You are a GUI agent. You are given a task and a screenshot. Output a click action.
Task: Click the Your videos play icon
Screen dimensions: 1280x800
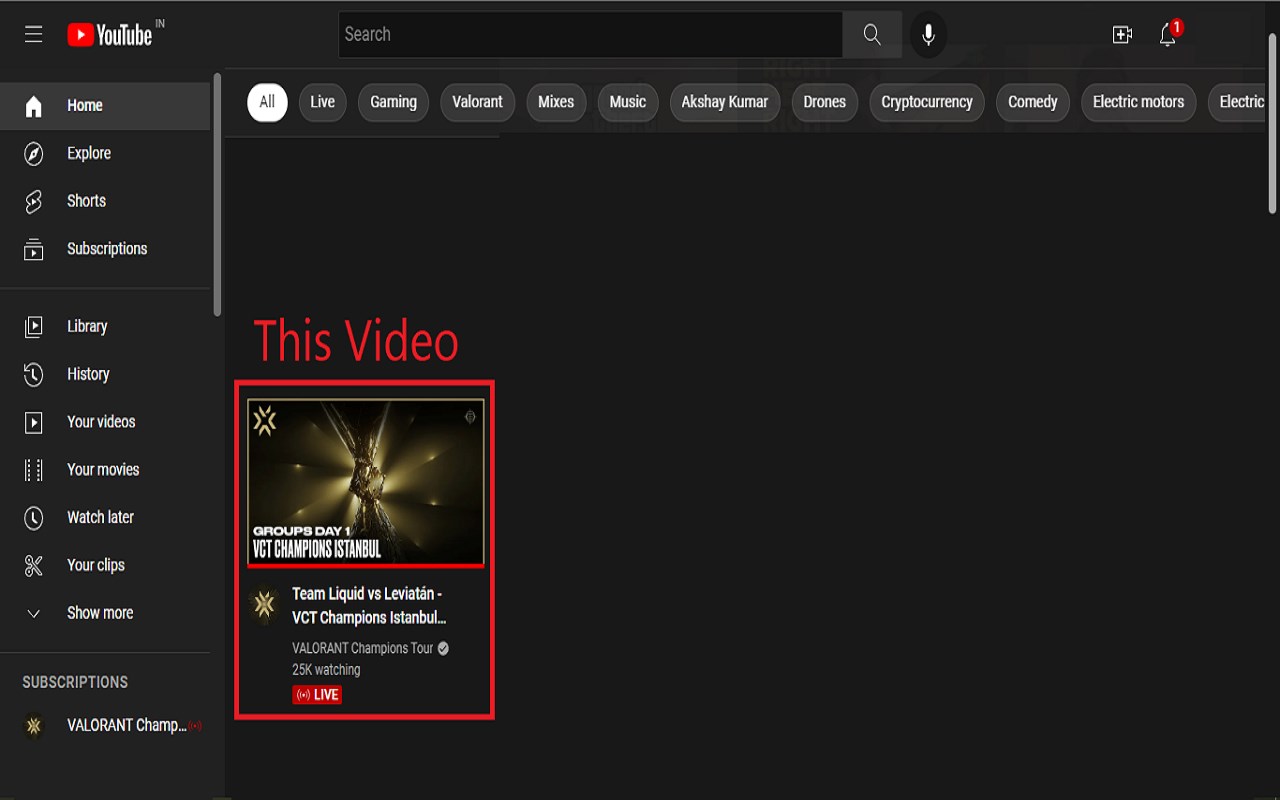(x=34, y=422)
